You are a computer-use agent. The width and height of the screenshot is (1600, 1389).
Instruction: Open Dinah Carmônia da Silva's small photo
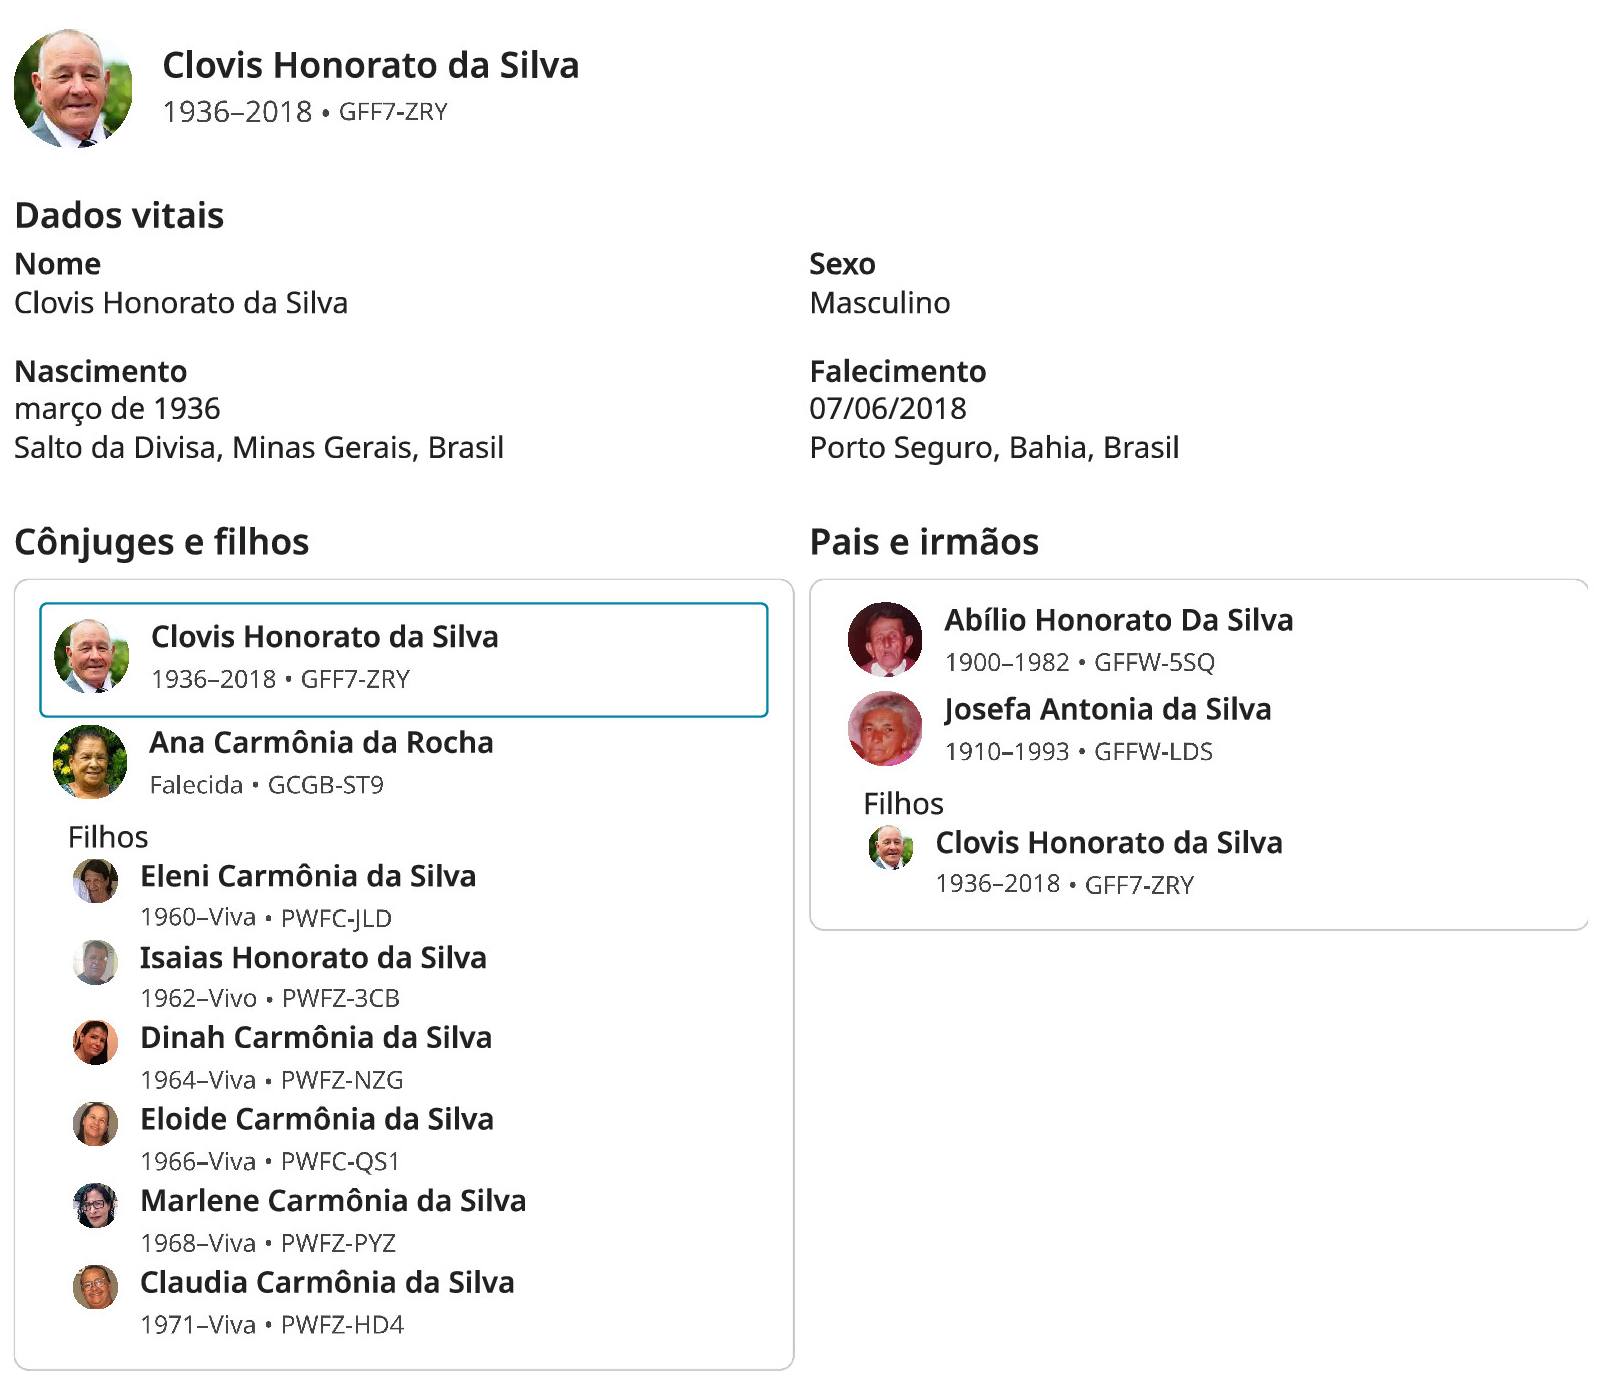96,1043
